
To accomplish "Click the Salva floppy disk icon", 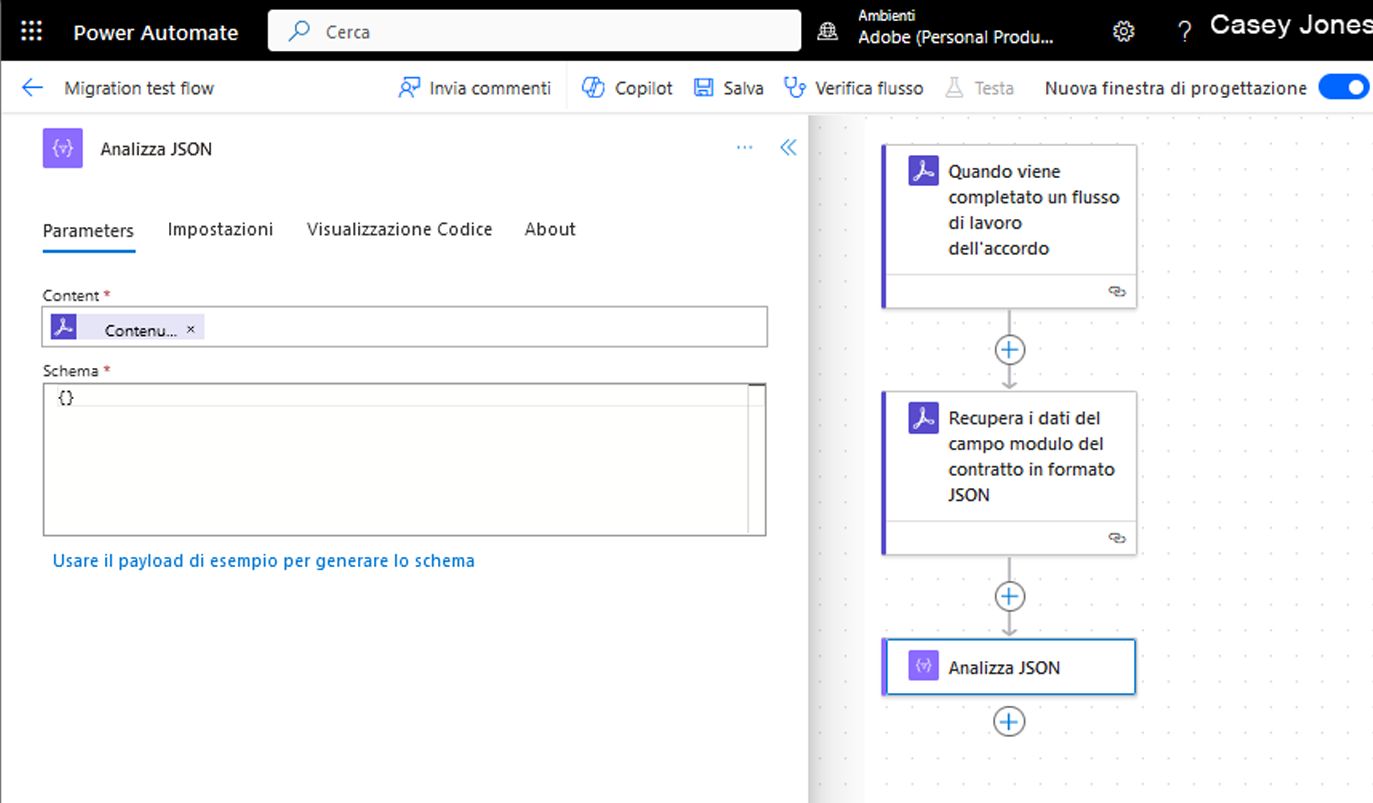I will [x=703, y=88].
